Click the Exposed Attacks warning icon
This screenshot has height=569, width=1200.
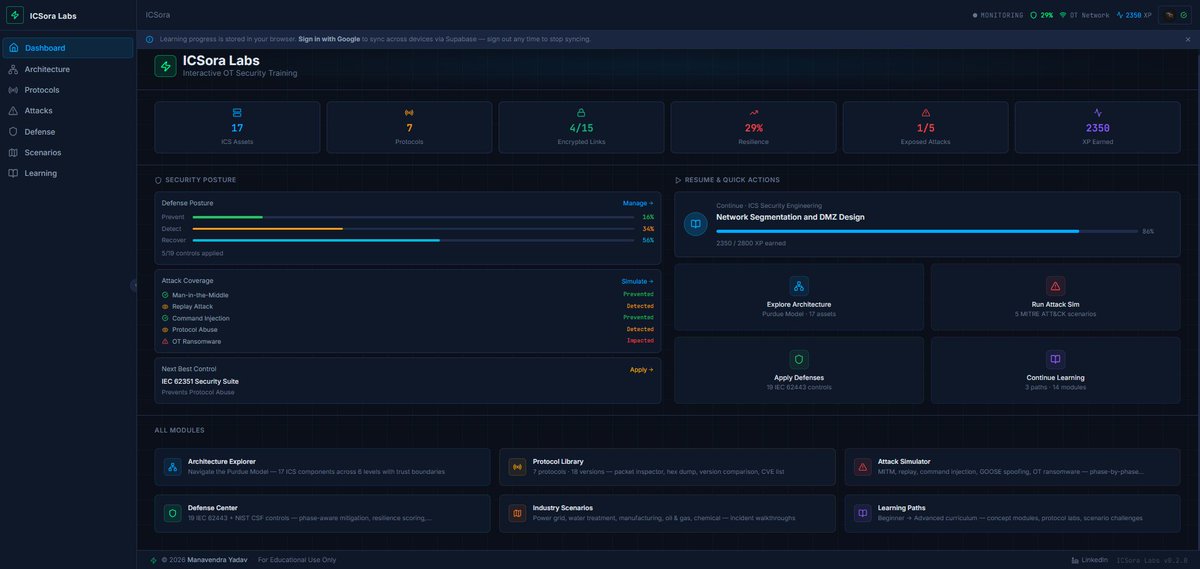(926, 113)
